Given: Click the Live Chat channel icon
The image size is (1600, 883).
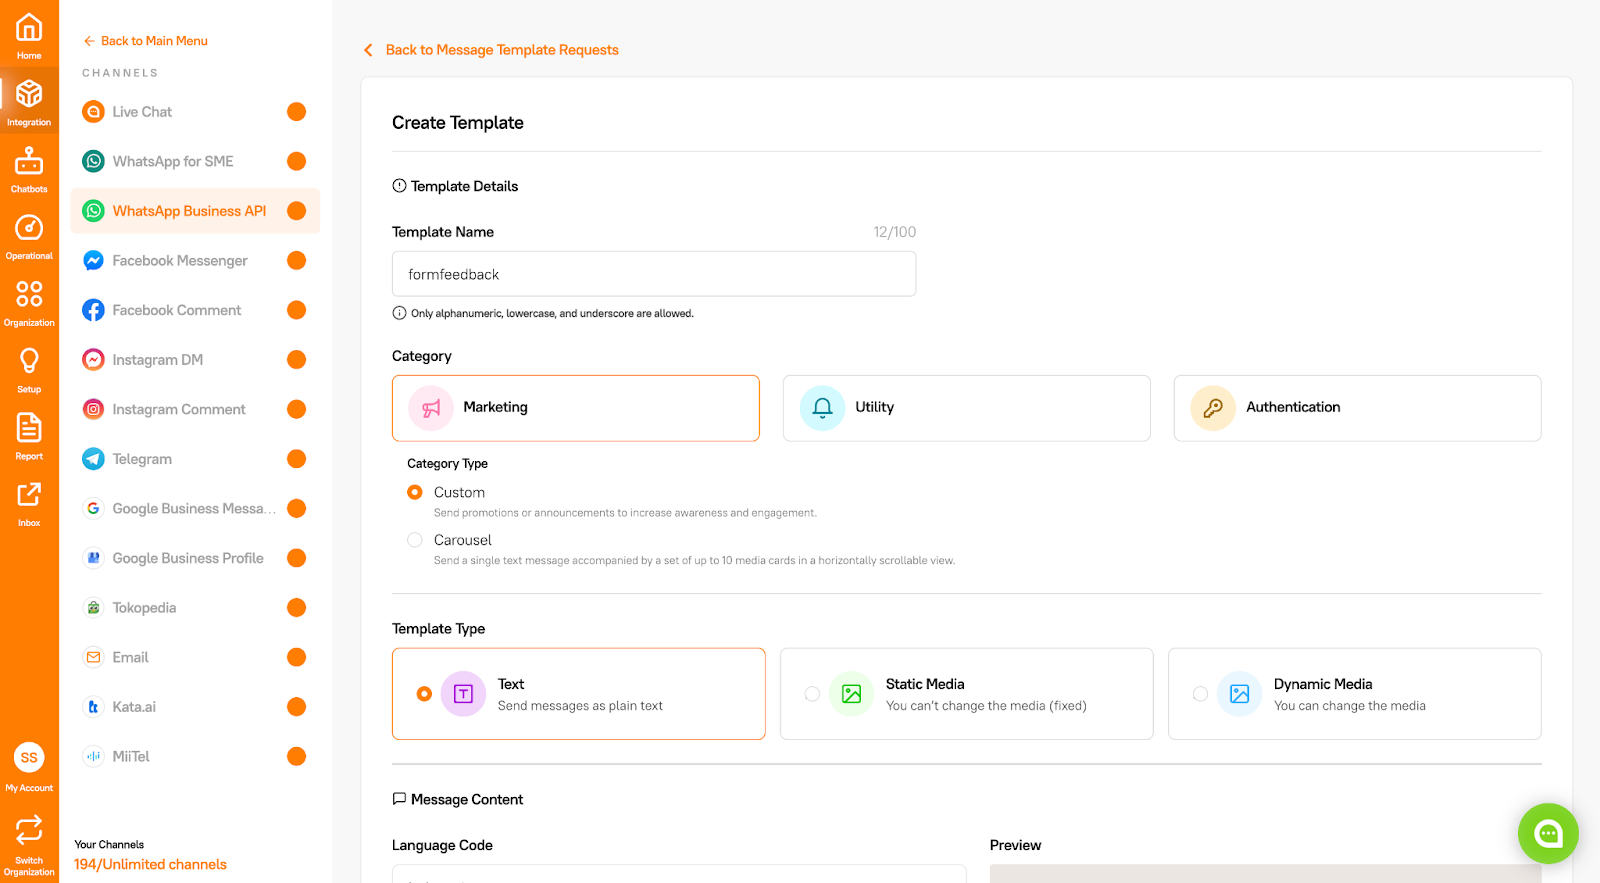Looking at the screenshot, I should [93, 112].
